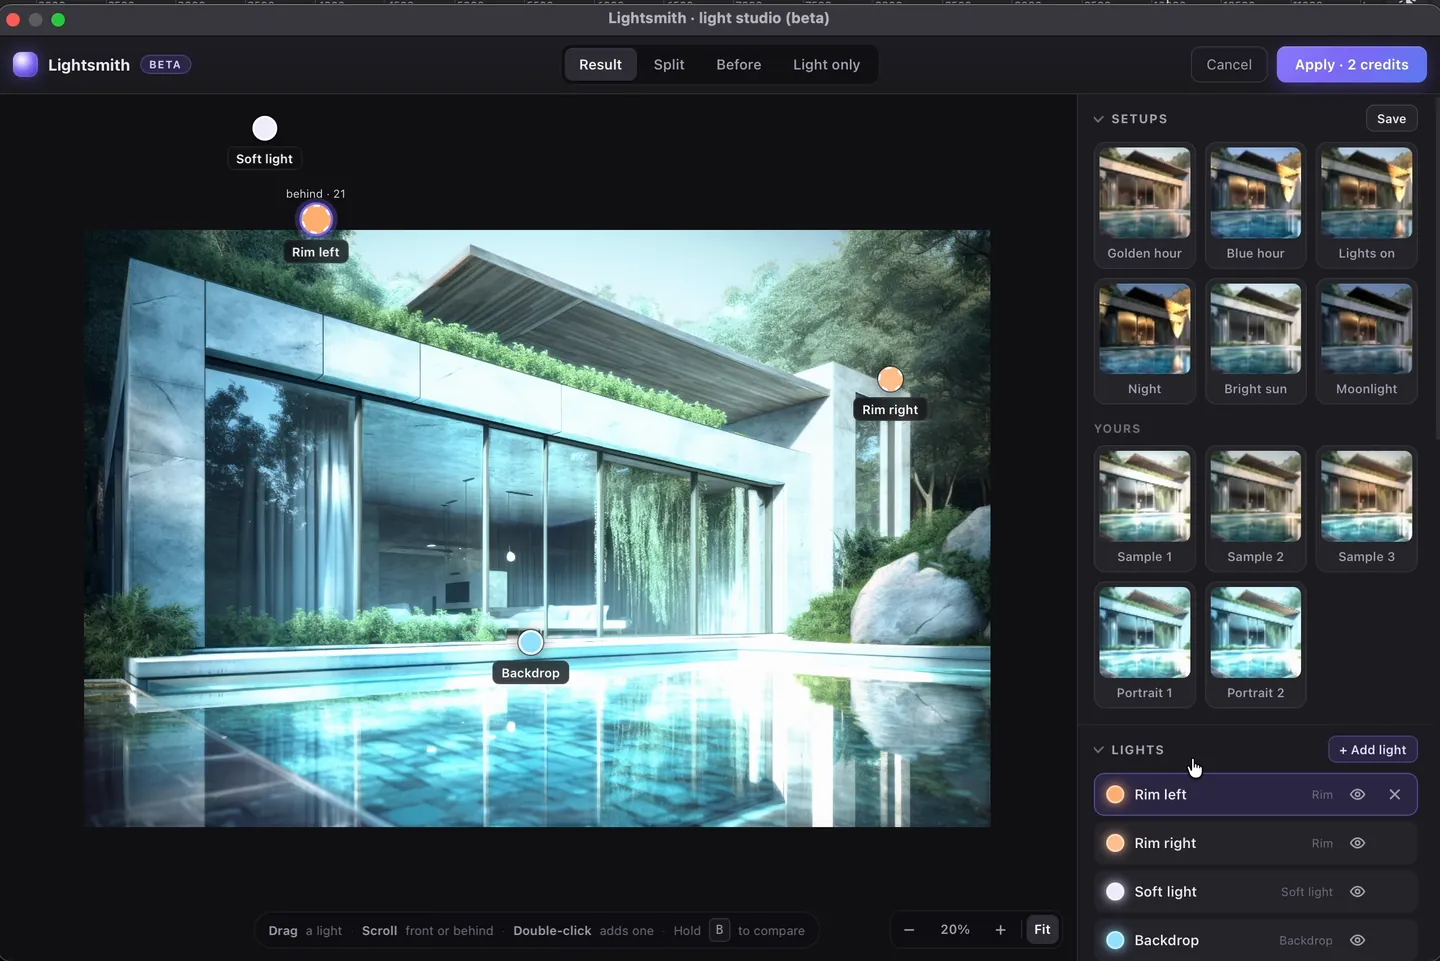
Task: Load the Sample 2 saved setup
Action: click(1256, 508)
